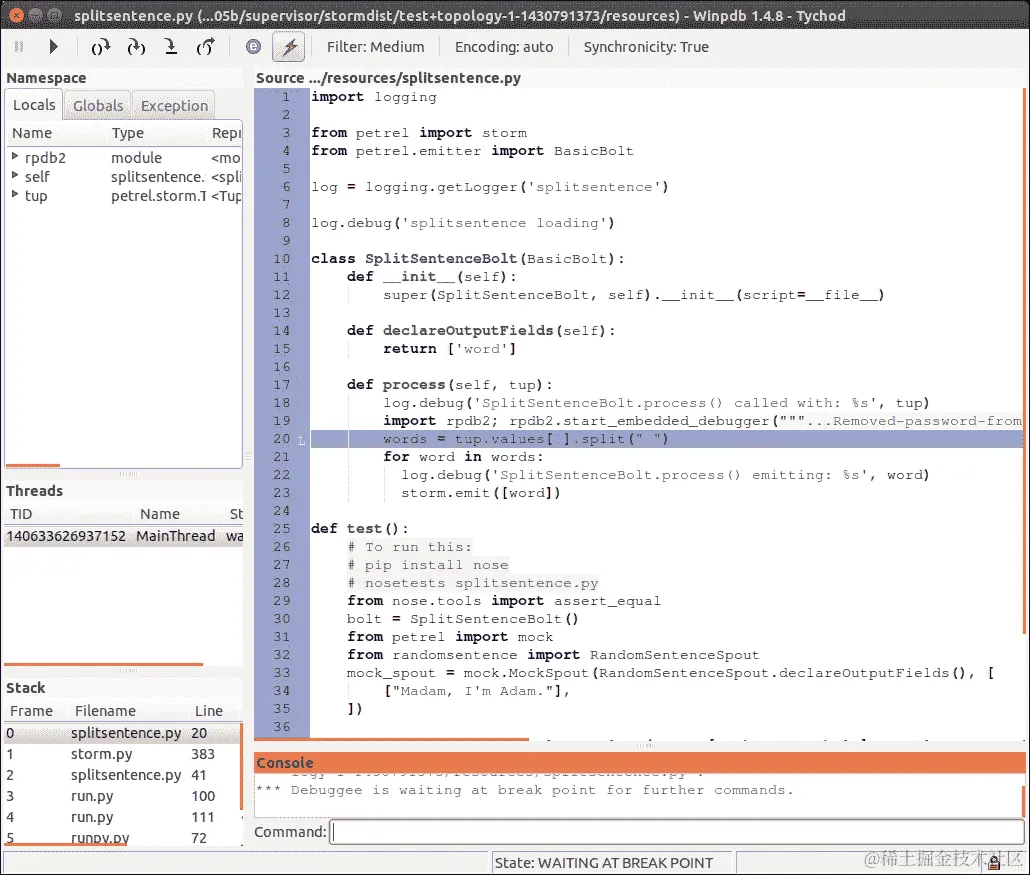Click the Step into toolbar icon
The width and height of the screenshot is (1030, 875).
point(136,47)
